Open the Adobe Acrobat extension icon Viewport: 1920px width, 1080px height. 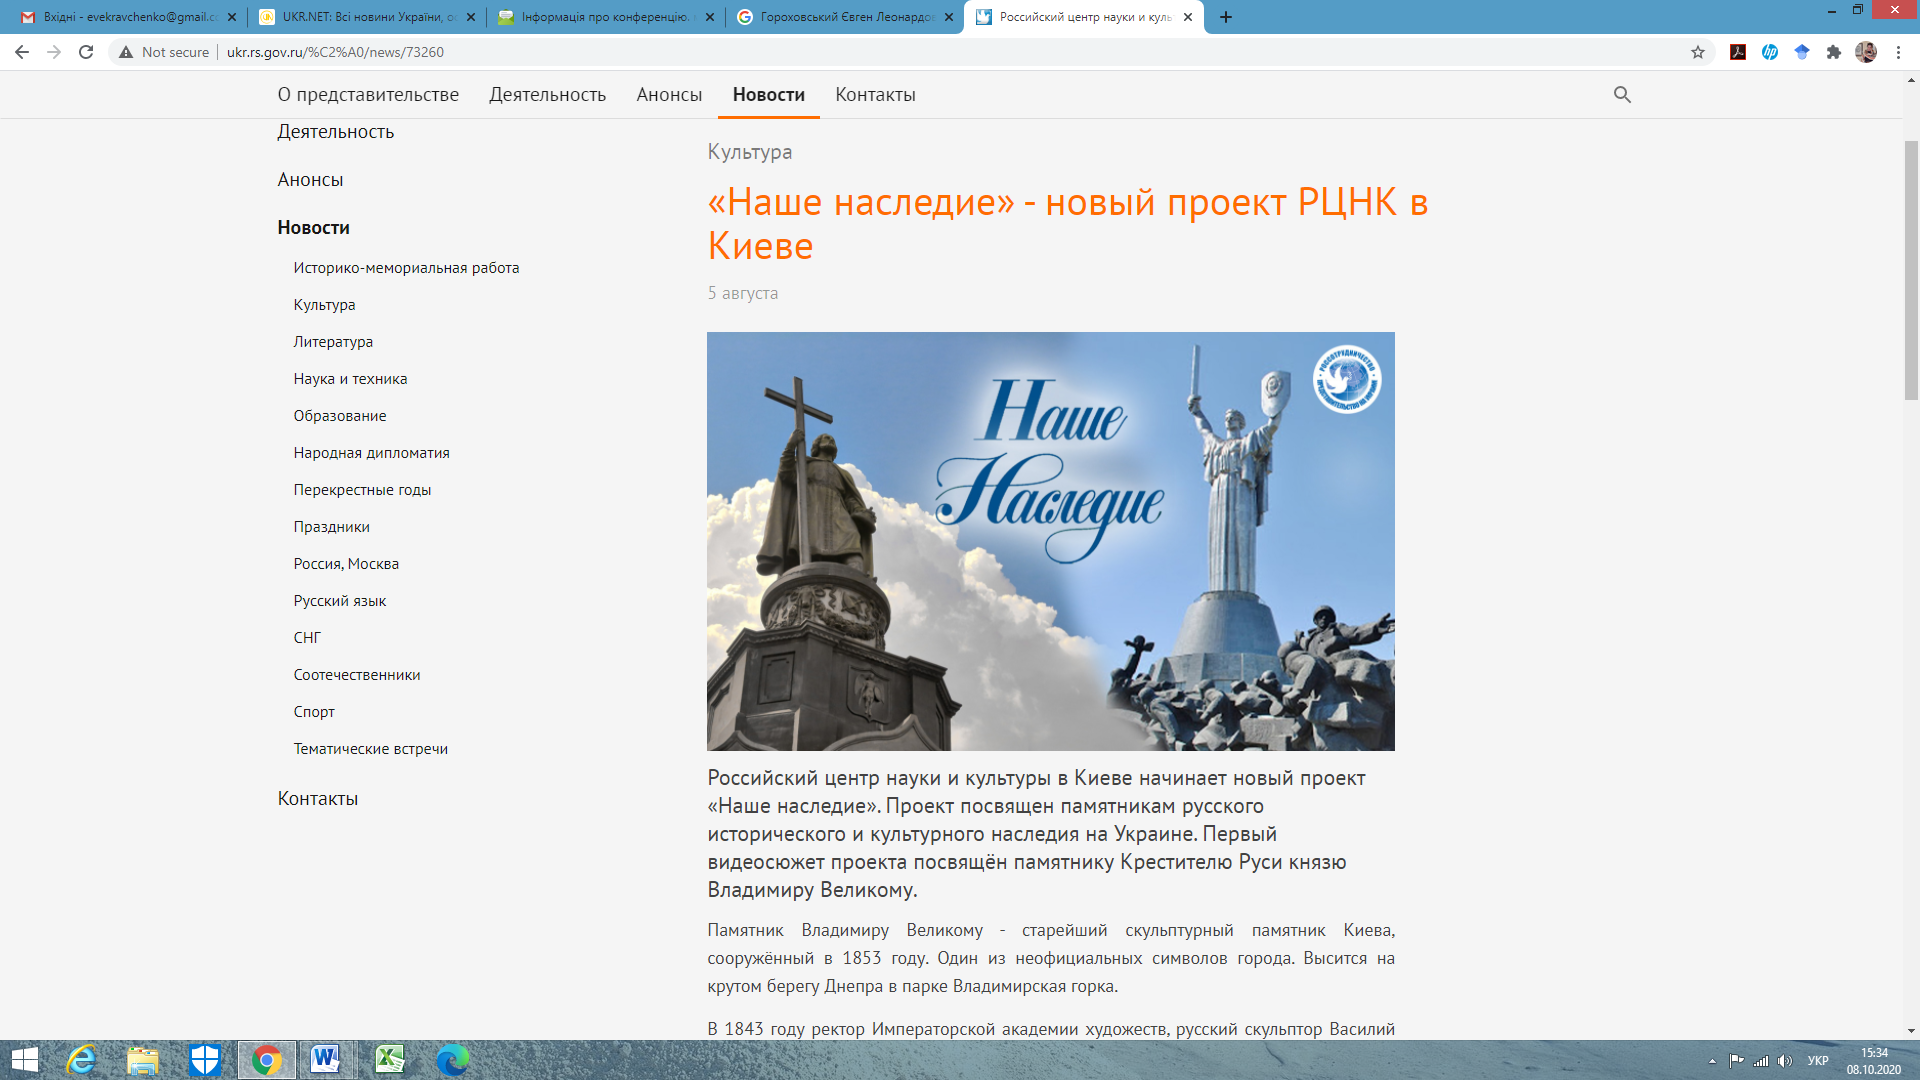(1738, 52)
